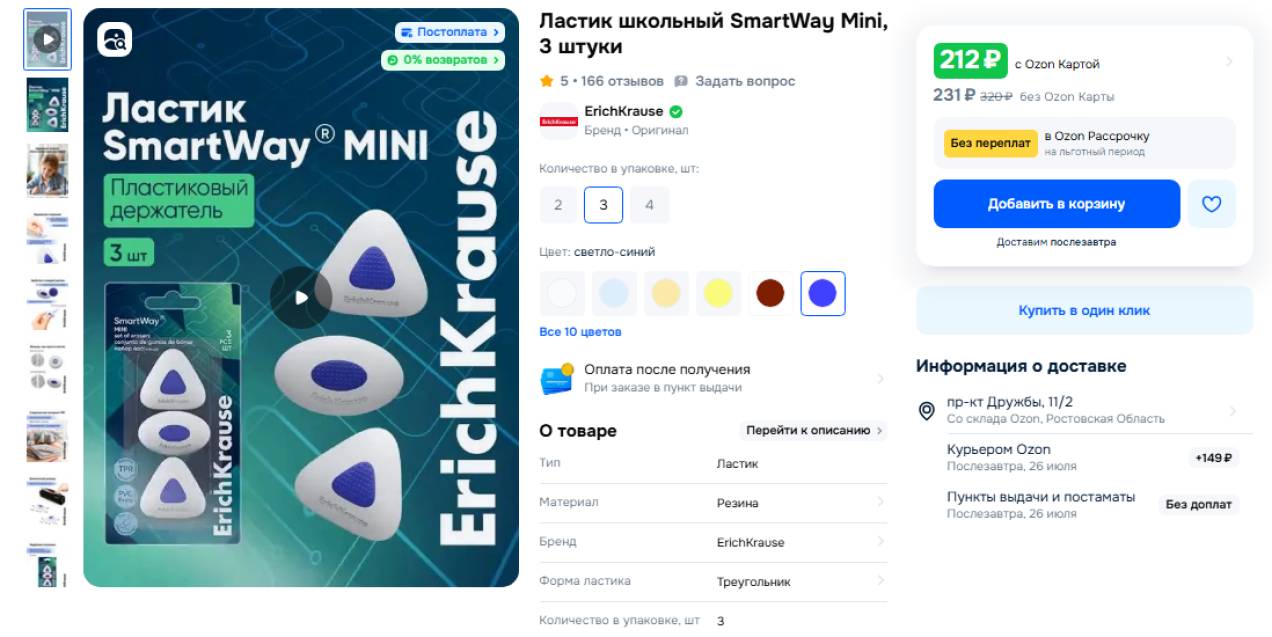Open visual search icon on product image

[x=115, y=40]
